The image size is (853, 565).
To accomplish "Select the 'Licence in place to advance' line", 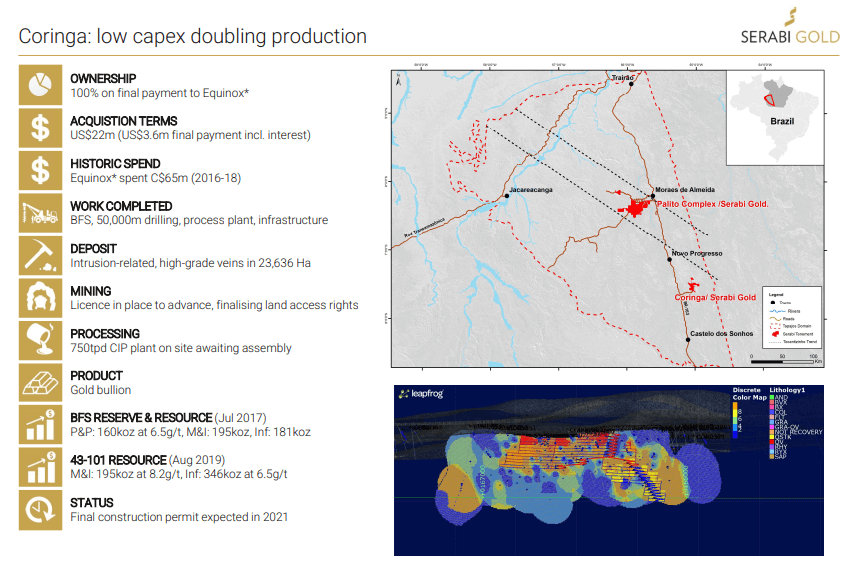I will [x=214, y=305].
